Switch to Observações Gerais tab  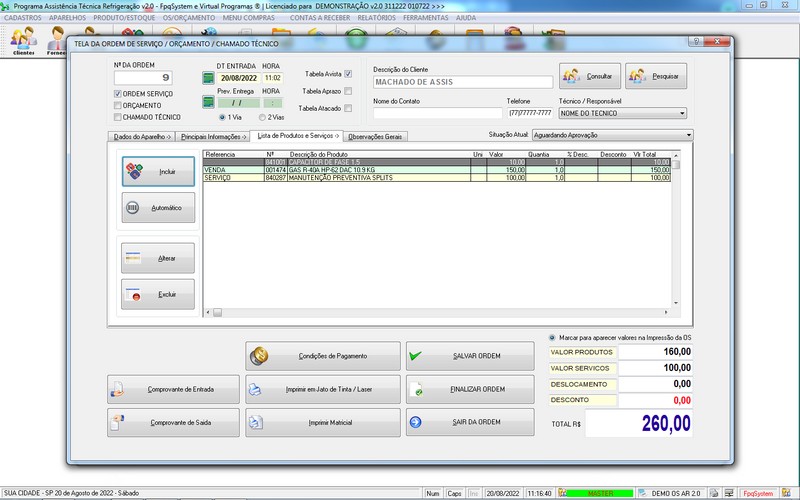pos(375,137)
